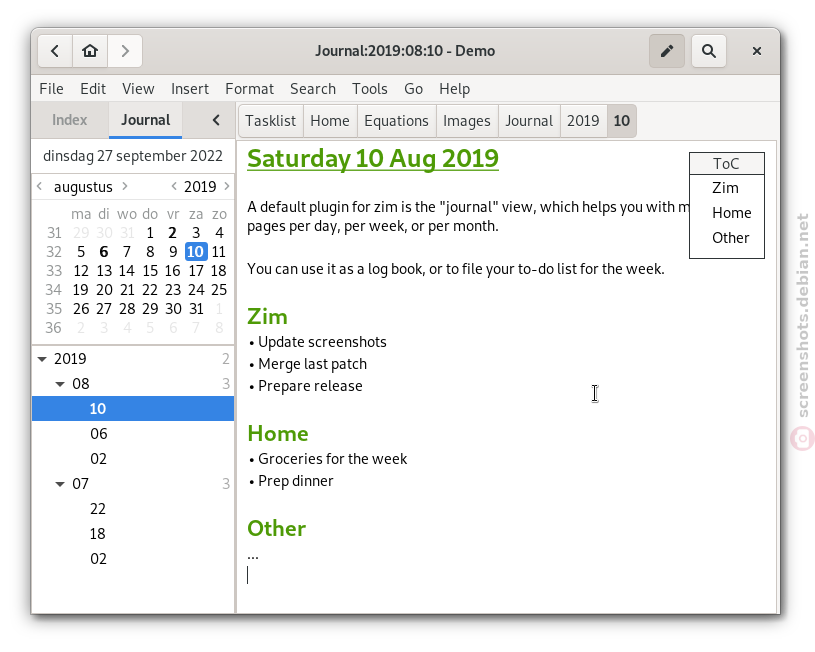815x652 pixels.
Task: Click today's date dinsdag 27 september 2022
Action: [x=133, y=156]
